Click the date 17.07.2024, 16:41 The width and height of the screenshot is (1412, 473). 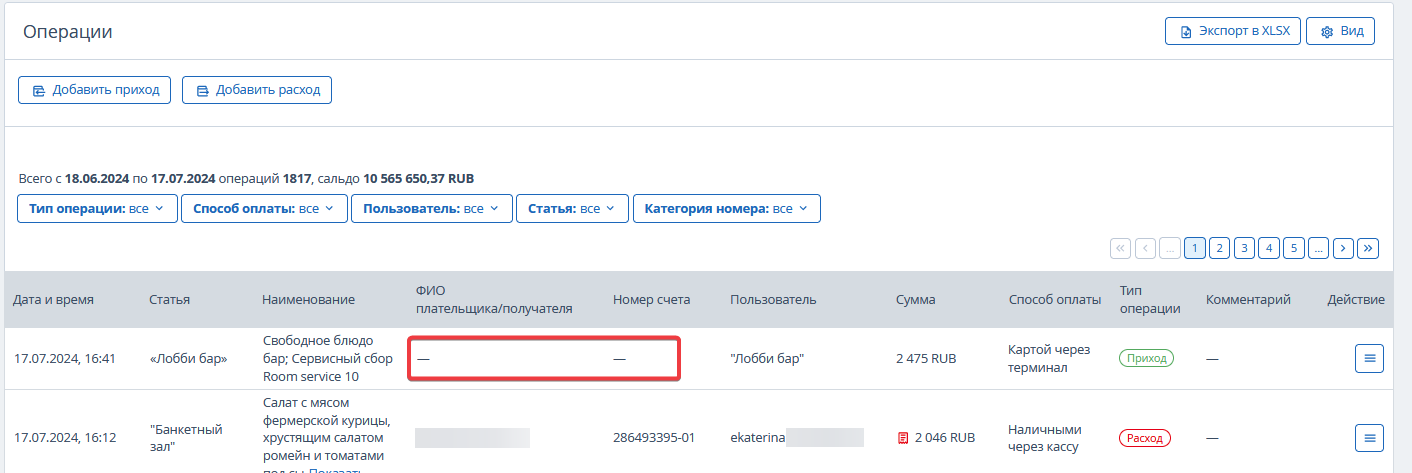click(x=65, y=359)
